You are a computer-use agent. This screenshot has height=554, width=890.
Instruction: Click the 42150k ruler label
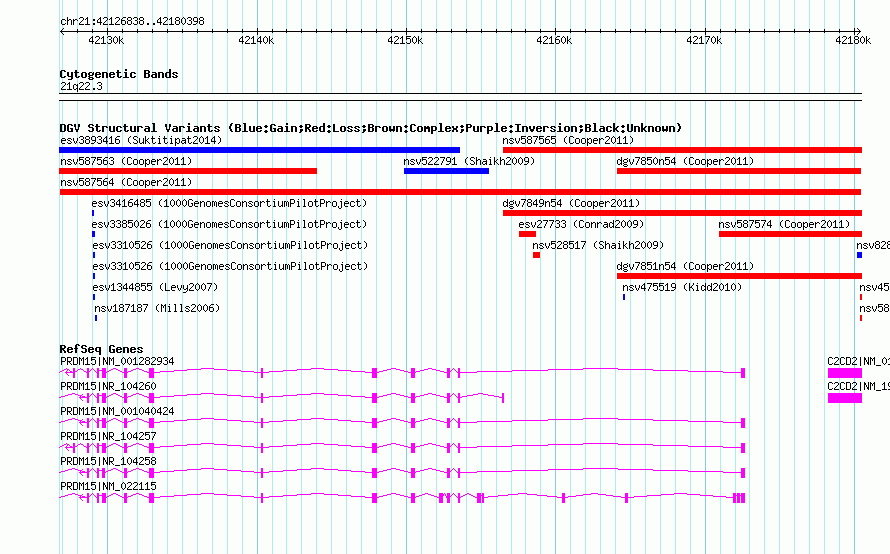click(x=405, y=40)
